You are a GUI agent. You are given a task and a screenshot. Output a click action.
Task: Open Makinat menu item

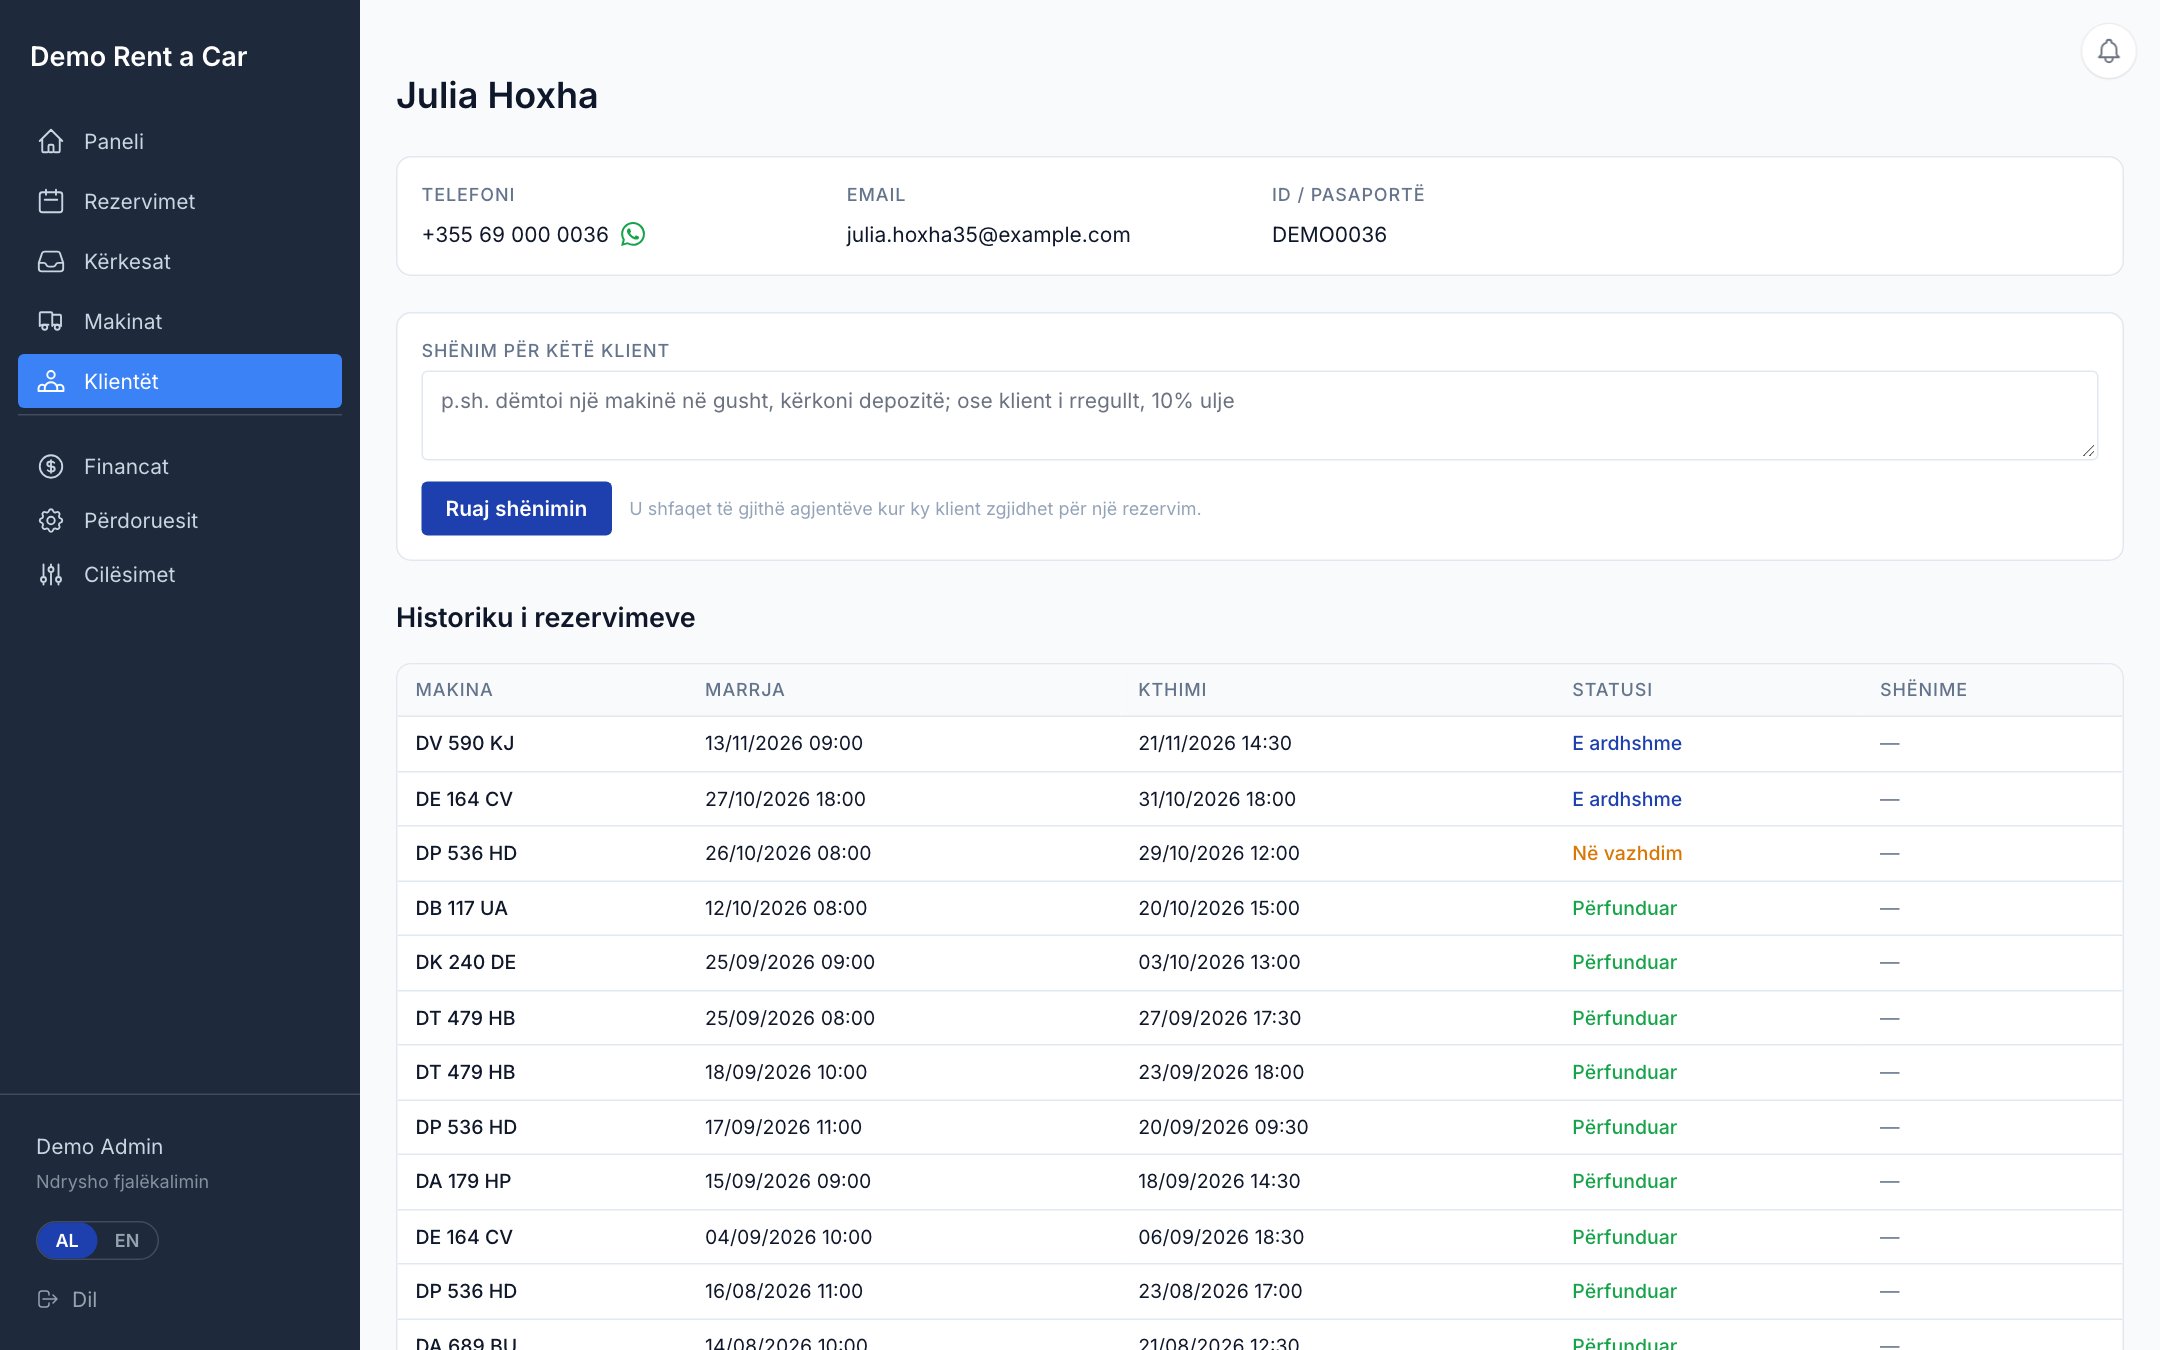(x=180, y=321)
